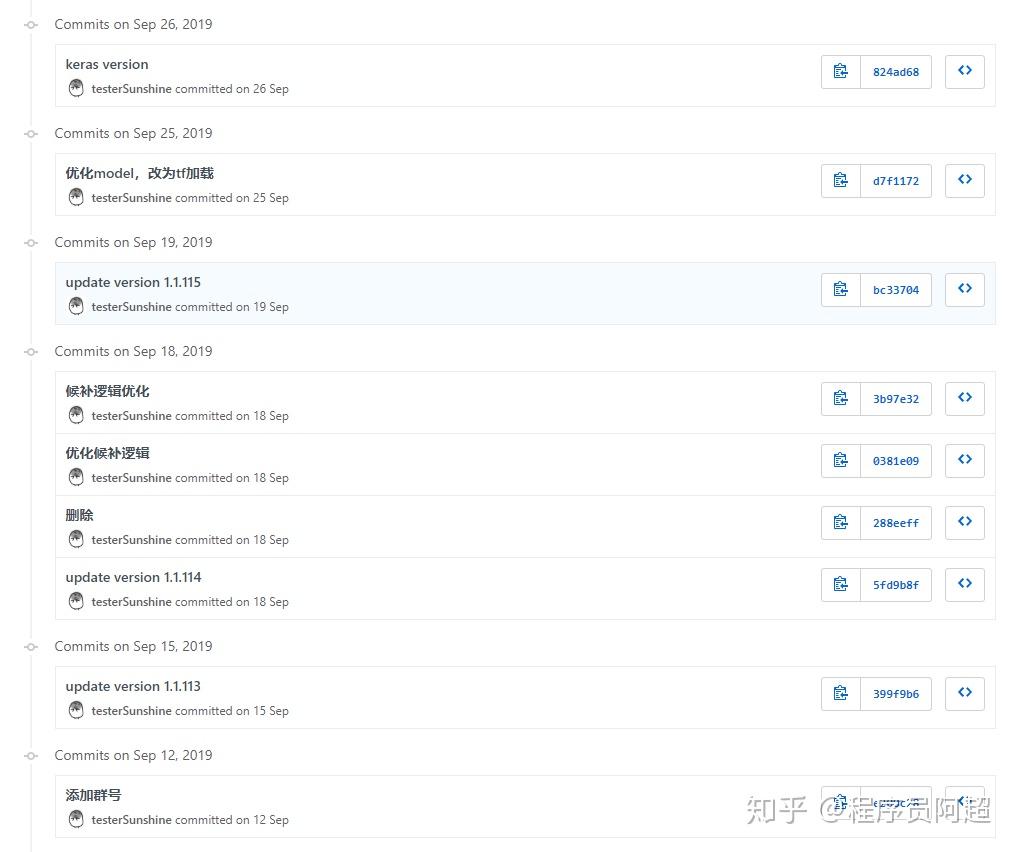The image size is (1017, 852).
Task: Open testerSunshine profile on 26 Sep commit
Action: point(131,89)
